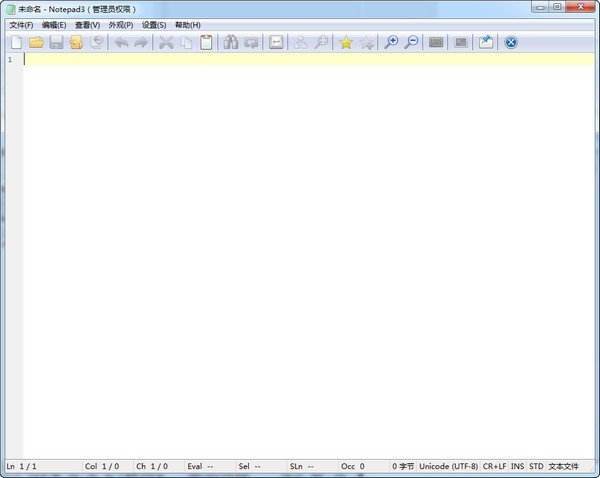Create a new blank document
600x478 pixels.
(x=16, y=42)
